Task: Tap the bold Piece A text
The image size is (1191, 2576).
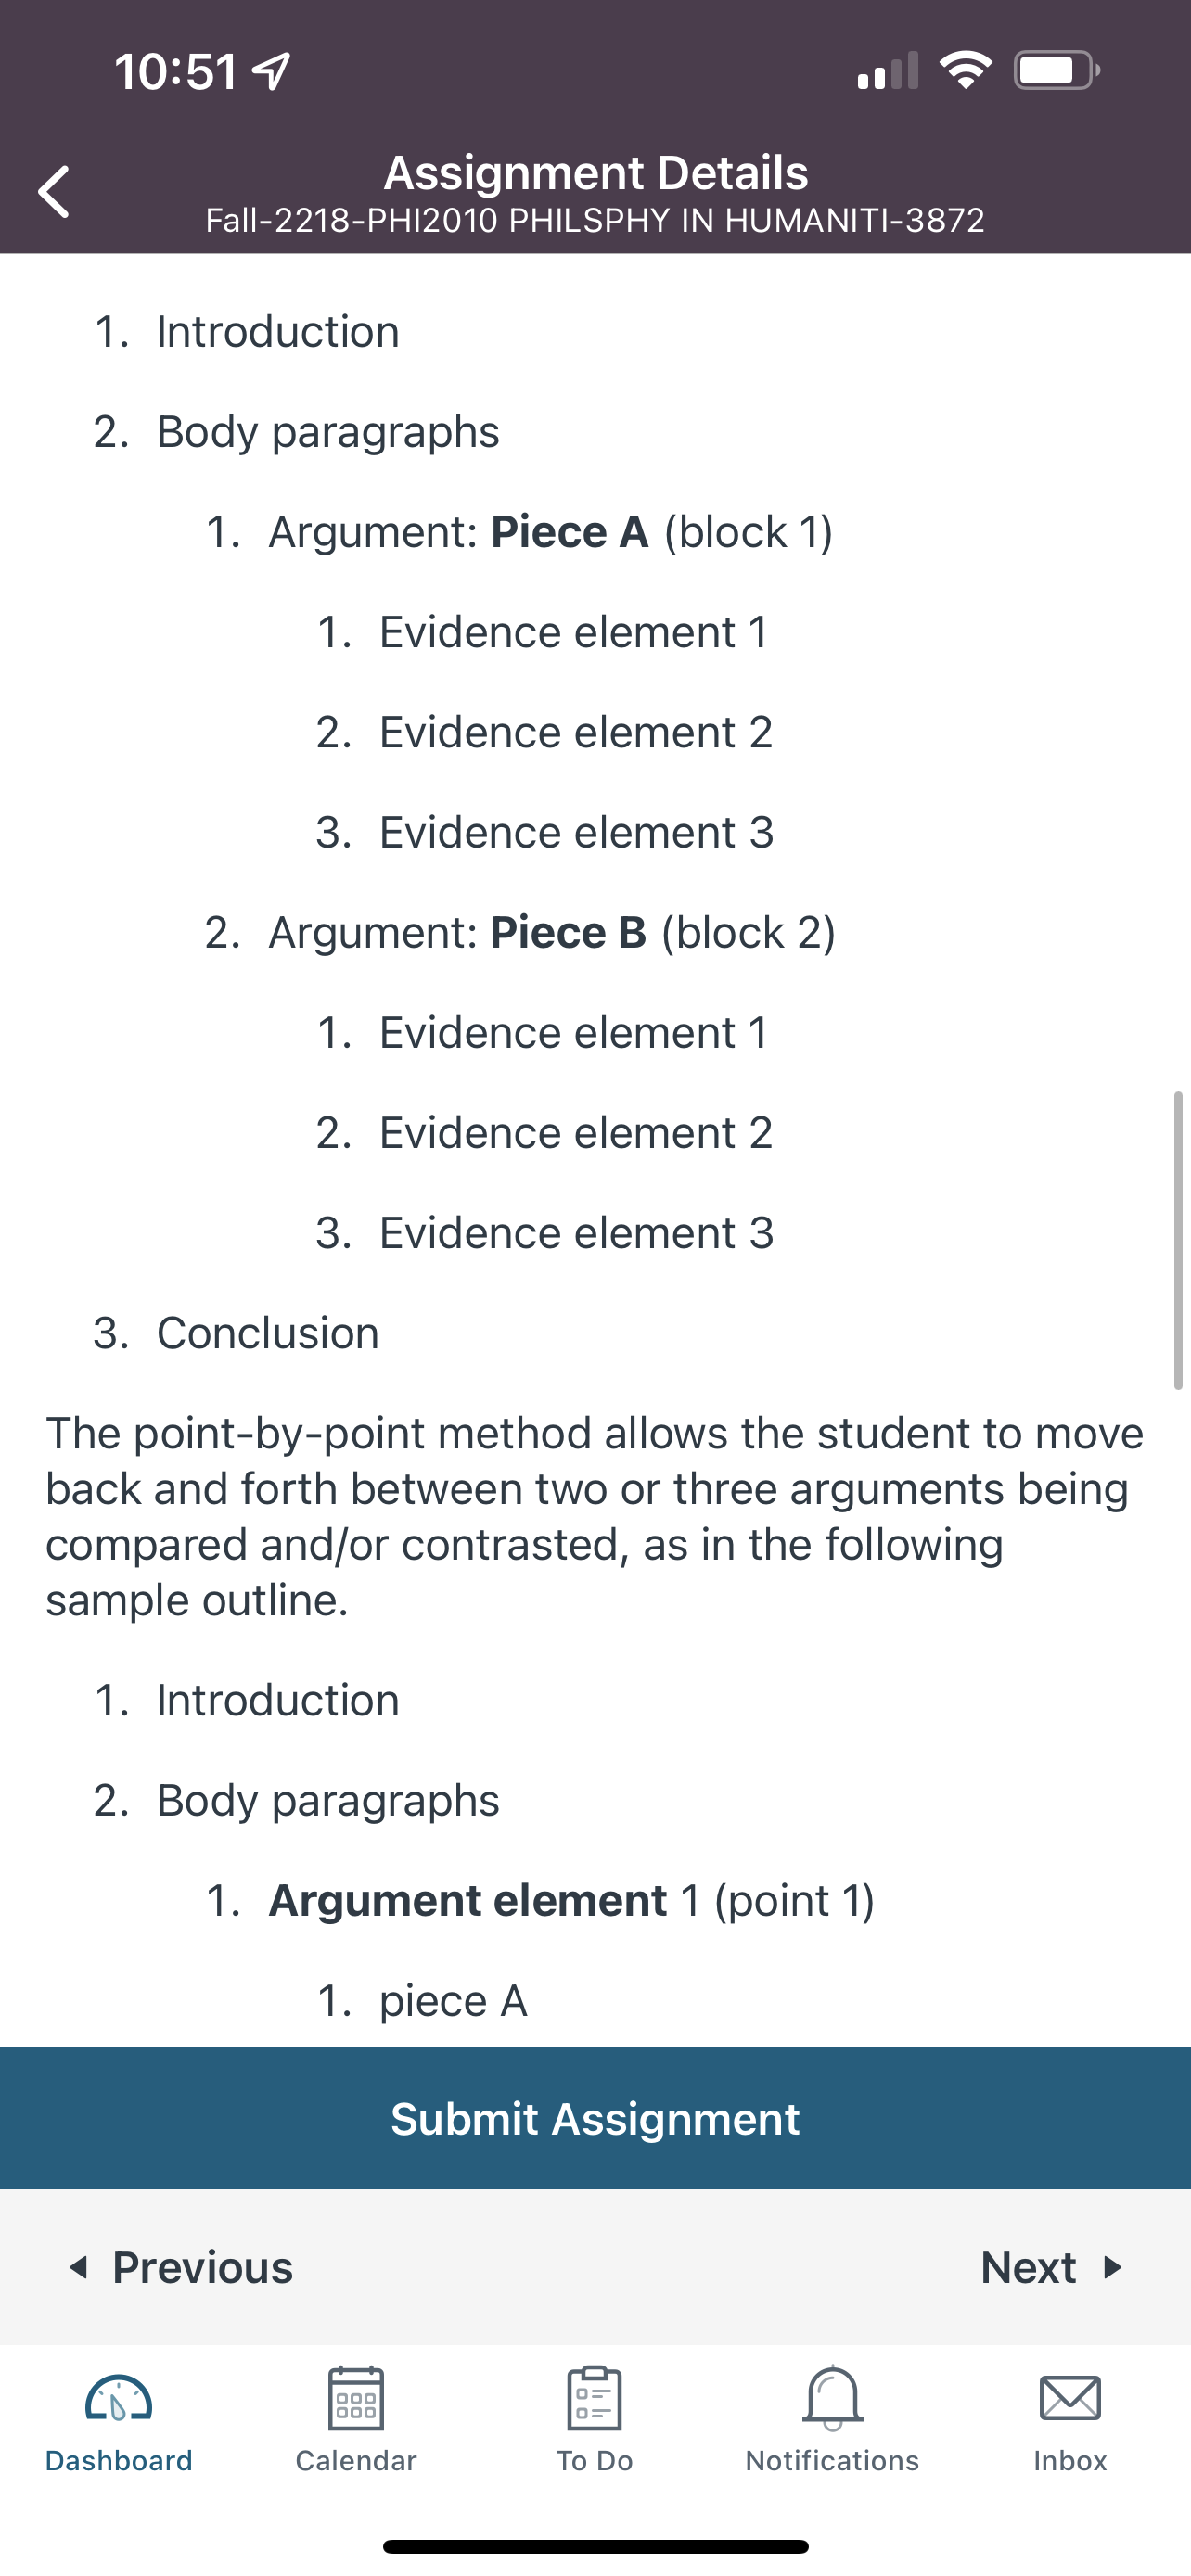Action: (570, 531)
